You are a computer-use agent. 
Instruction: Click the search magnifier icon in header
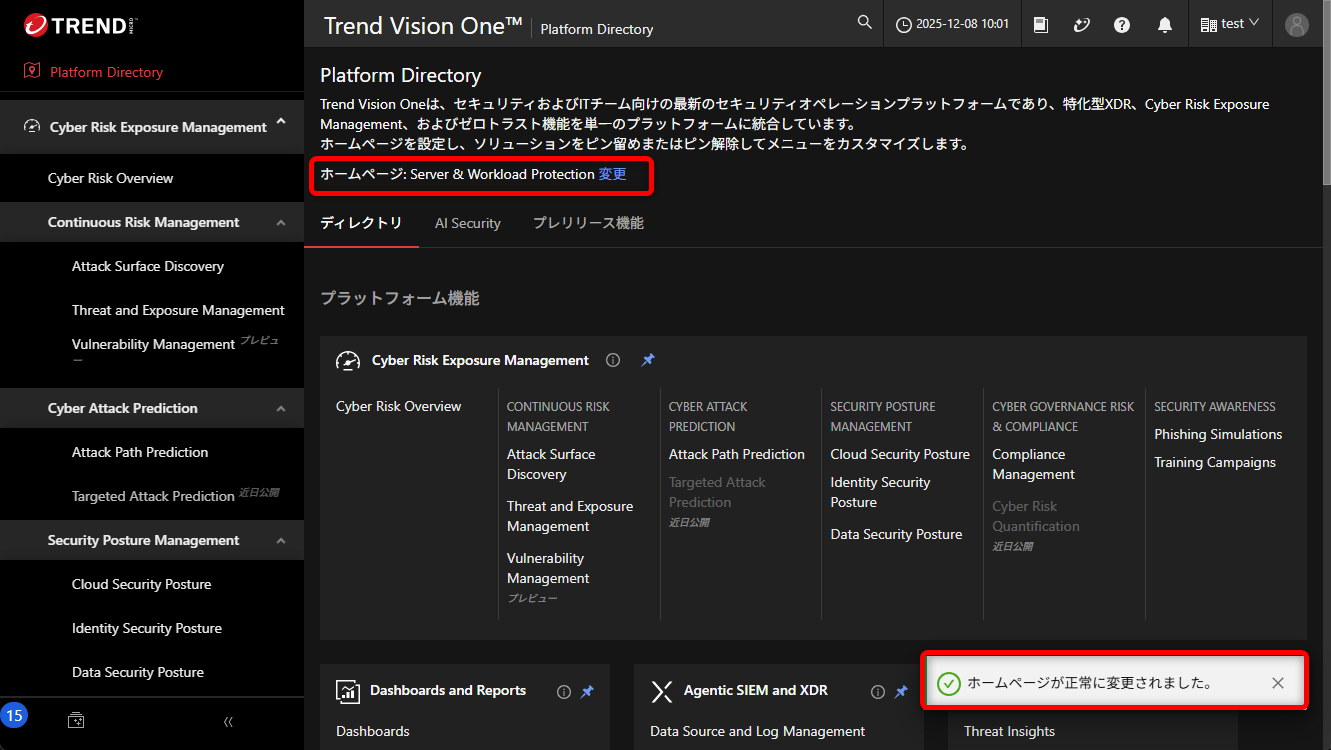click(x=864, y=24)
